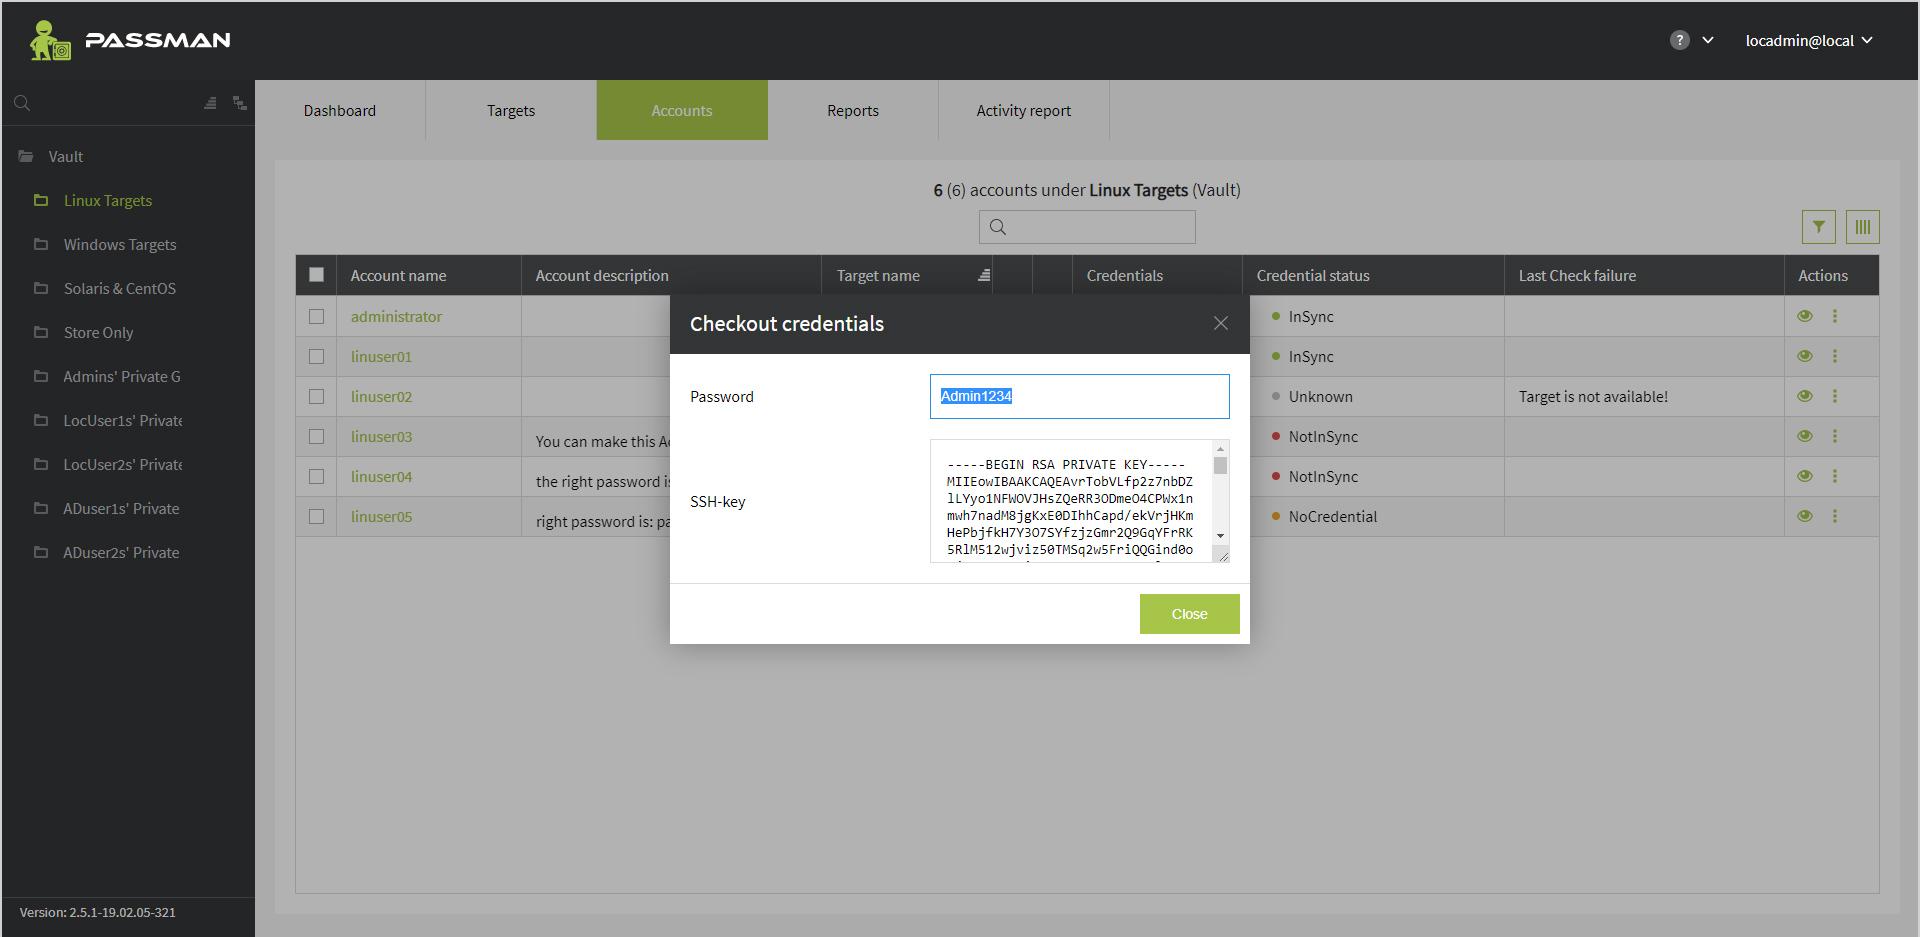Screen dimensions: 1920x937
Task: Check the linuser04 row checkbox
Action: click(x=316, y=476)
